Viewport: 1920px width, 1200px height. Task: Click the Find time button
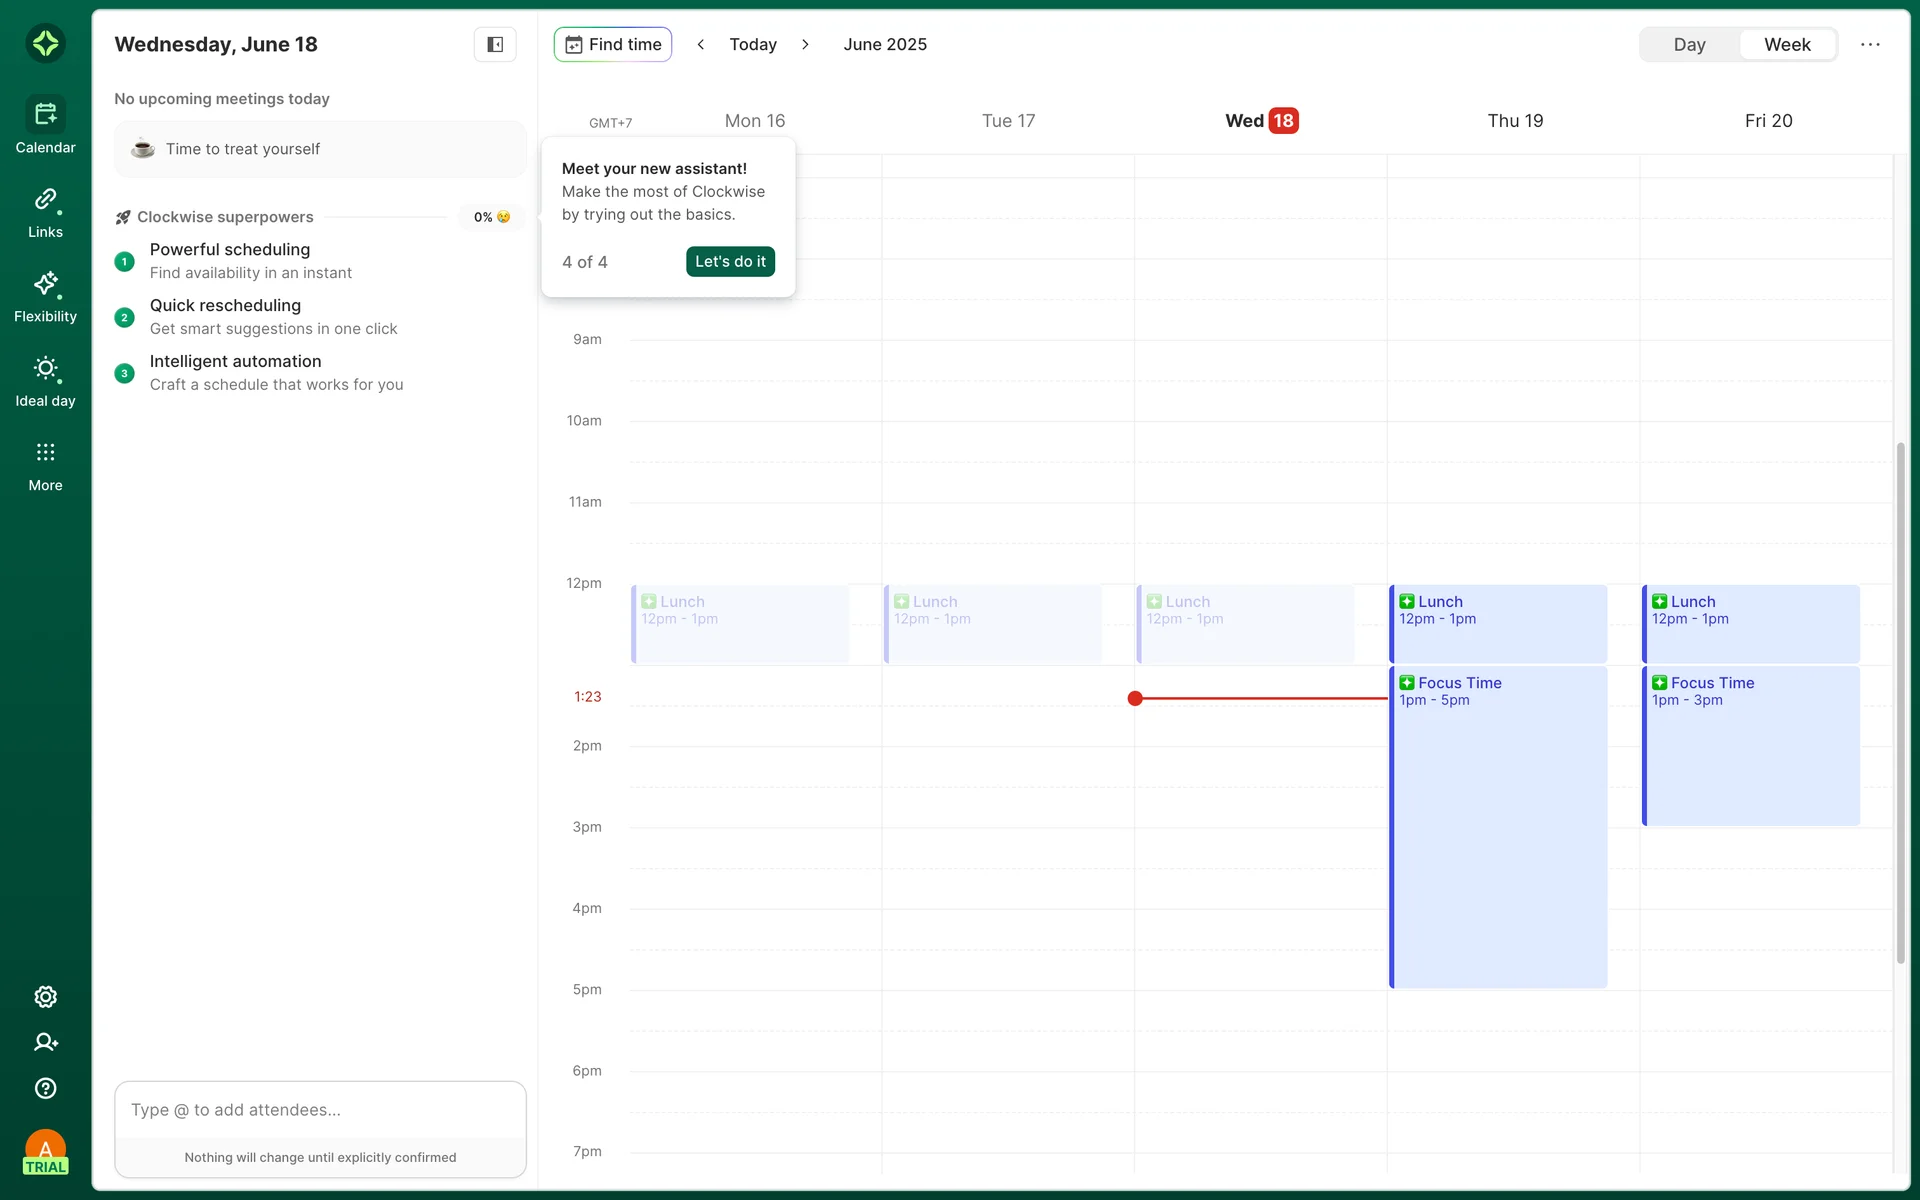[613, 44]
